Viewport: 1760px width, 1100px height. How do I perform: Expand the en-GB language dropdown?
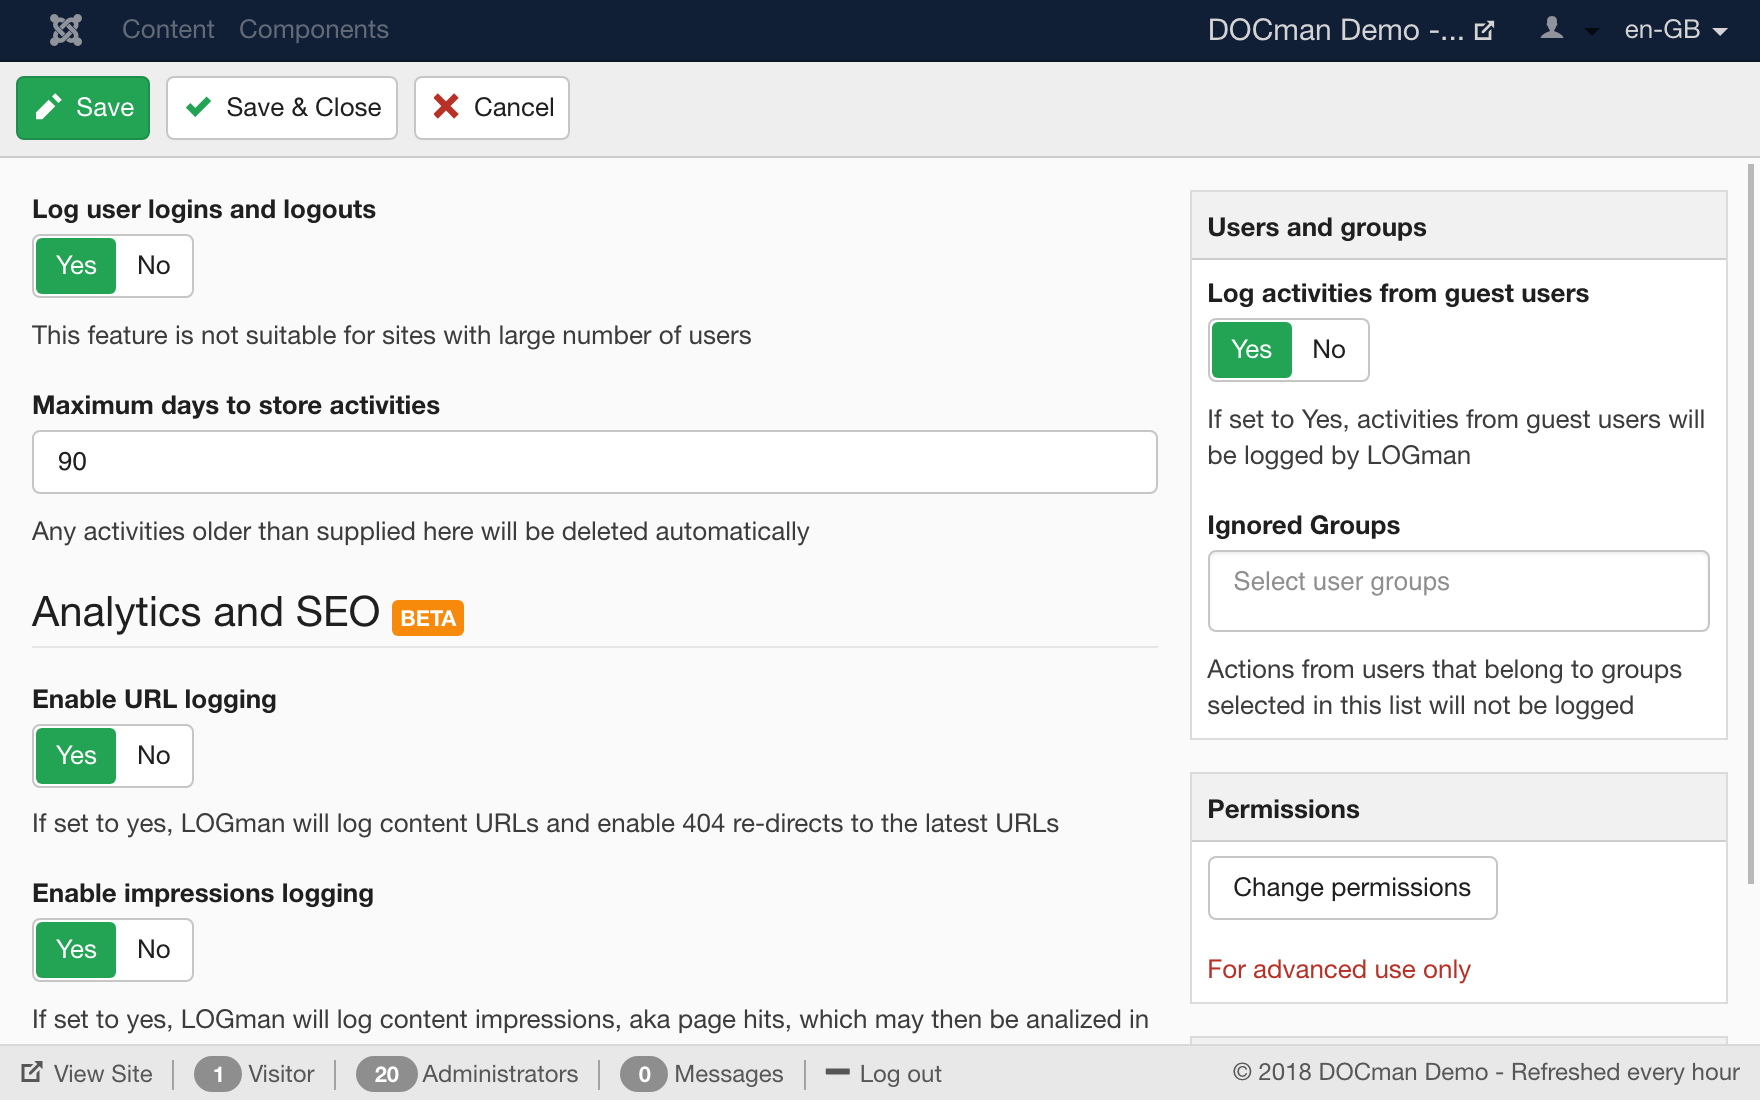coord(1676,30)
